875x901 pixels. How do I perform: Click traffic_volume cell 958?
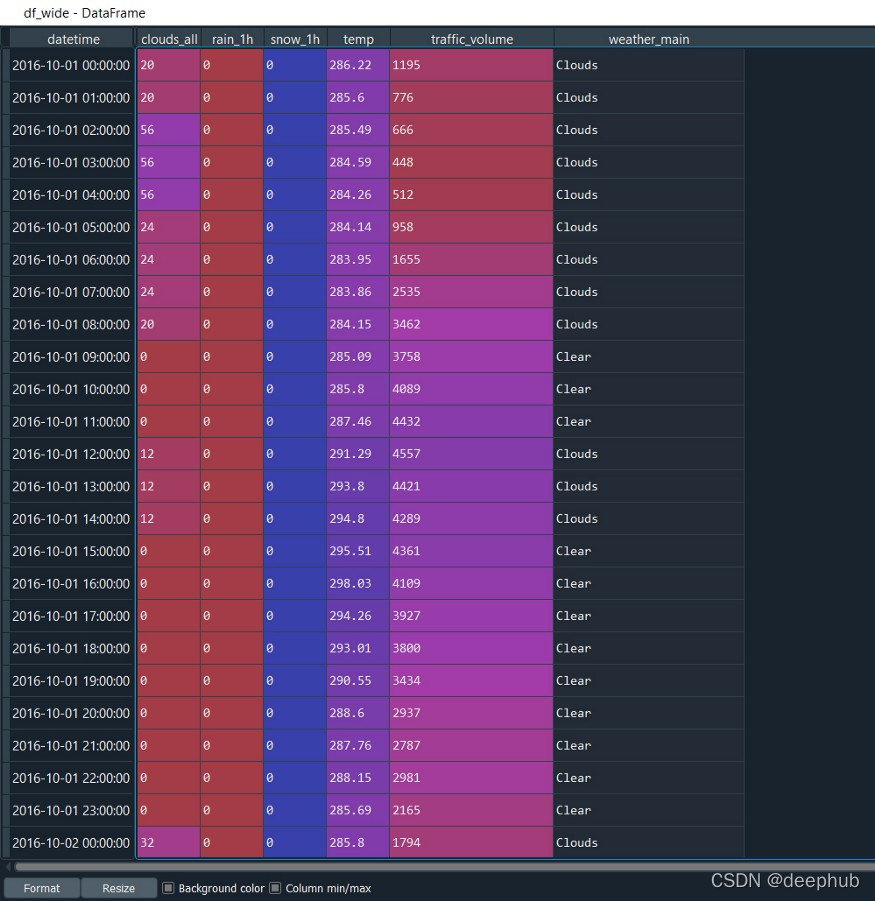471,227
